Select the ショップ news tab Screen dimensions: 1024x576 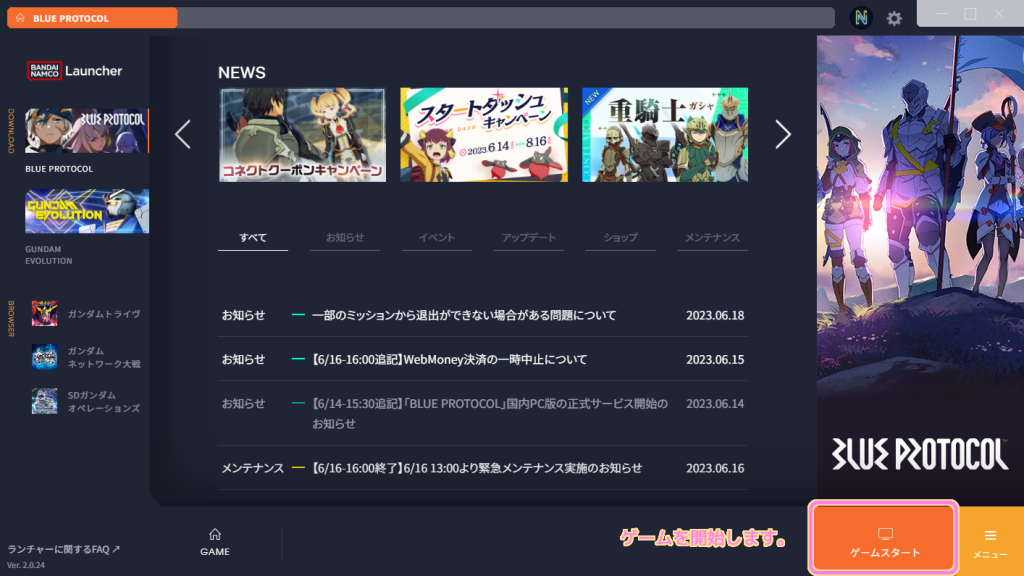620,238
